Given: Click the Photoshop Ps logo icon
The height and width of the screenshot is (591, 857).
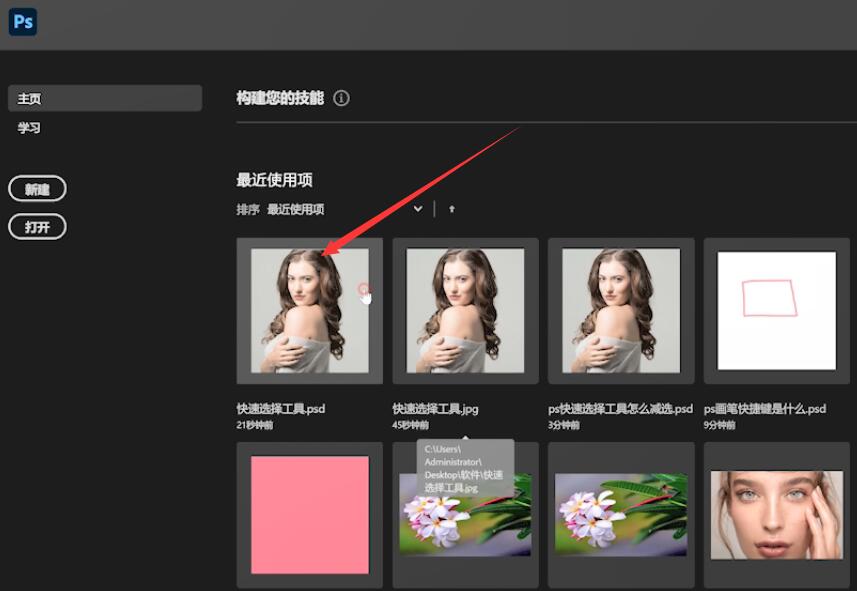Looking at the screenshot, I should [x=23, y=22].
